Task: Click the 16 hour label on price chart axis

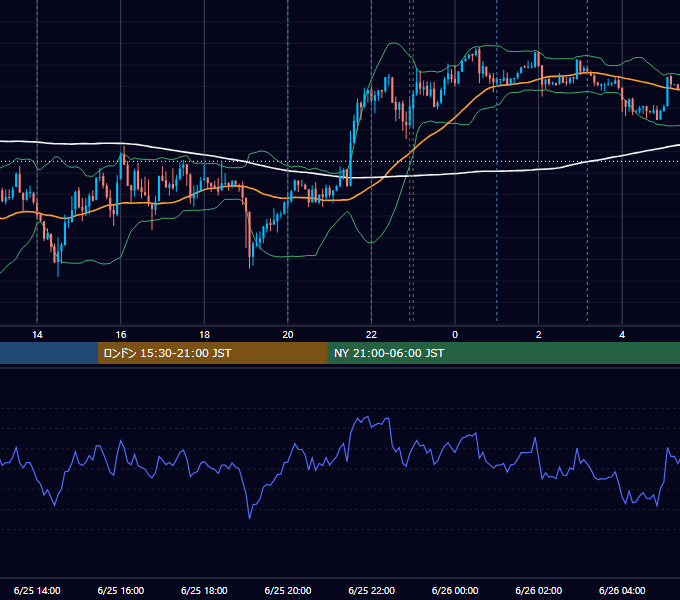Action: click(x=121, y=335)
